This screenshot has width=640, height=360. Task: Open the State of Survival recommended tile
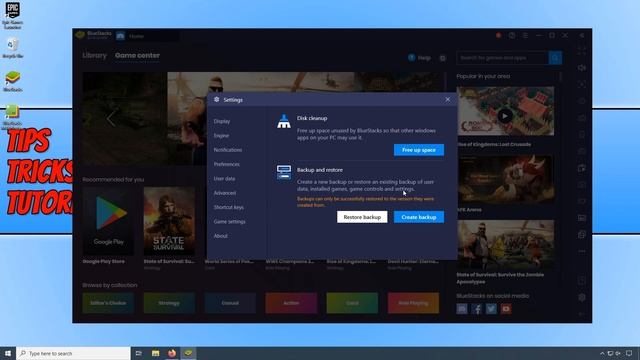coord(169,221)
